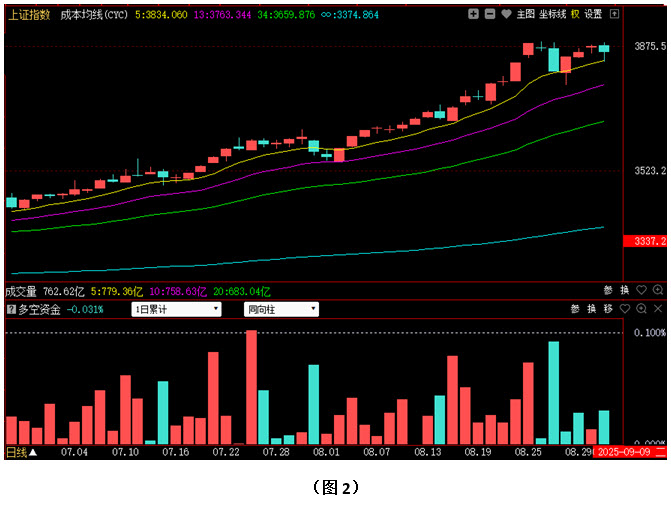Click the green 20:683.04亿 value
This screenshot has width=671, height=506.
coord(242,292)
